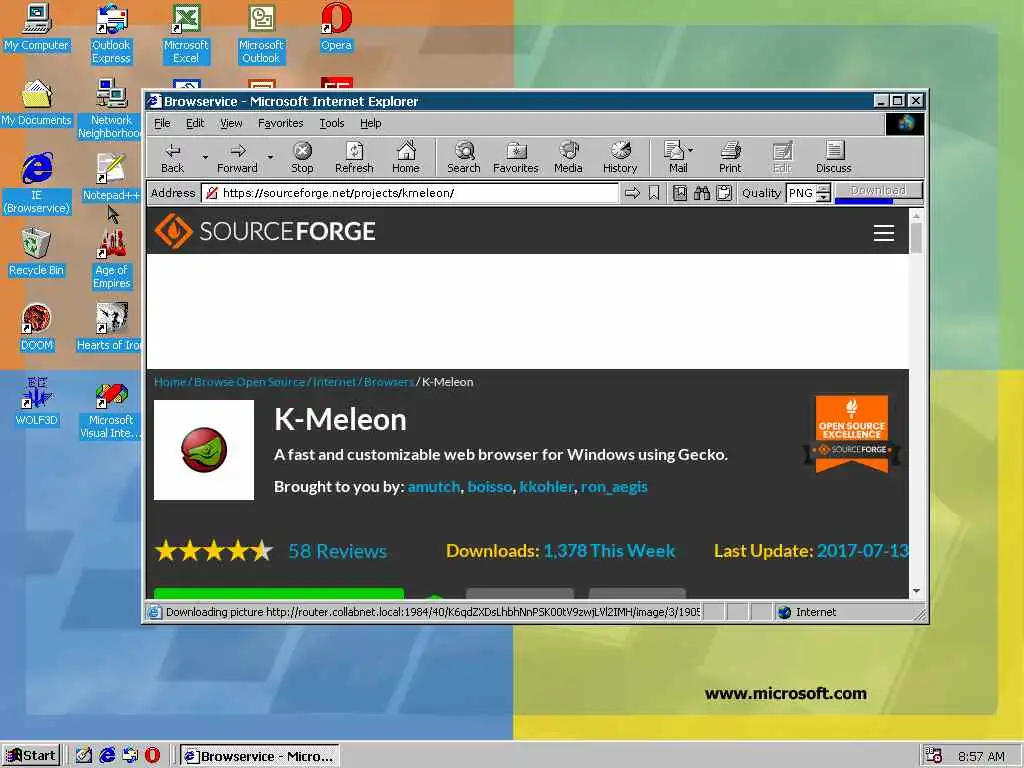Screen dimensions: 1024x768
Task: Click the Mail toolbar button
Action: [x=674, y=157]
